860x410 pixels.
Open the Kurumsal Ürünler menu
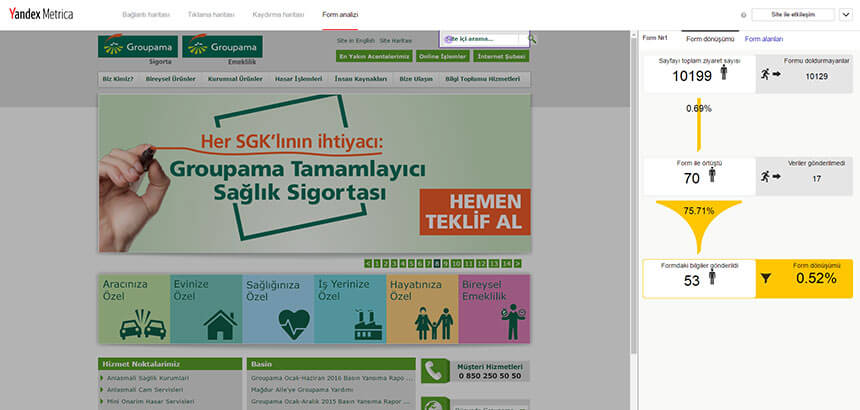pos(235,79)
